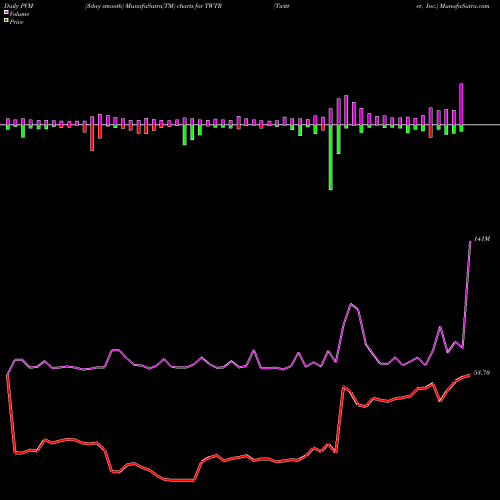500x500 pixels.
Task: Click the 'Price' legend label
Action: (x=16, y=22)
